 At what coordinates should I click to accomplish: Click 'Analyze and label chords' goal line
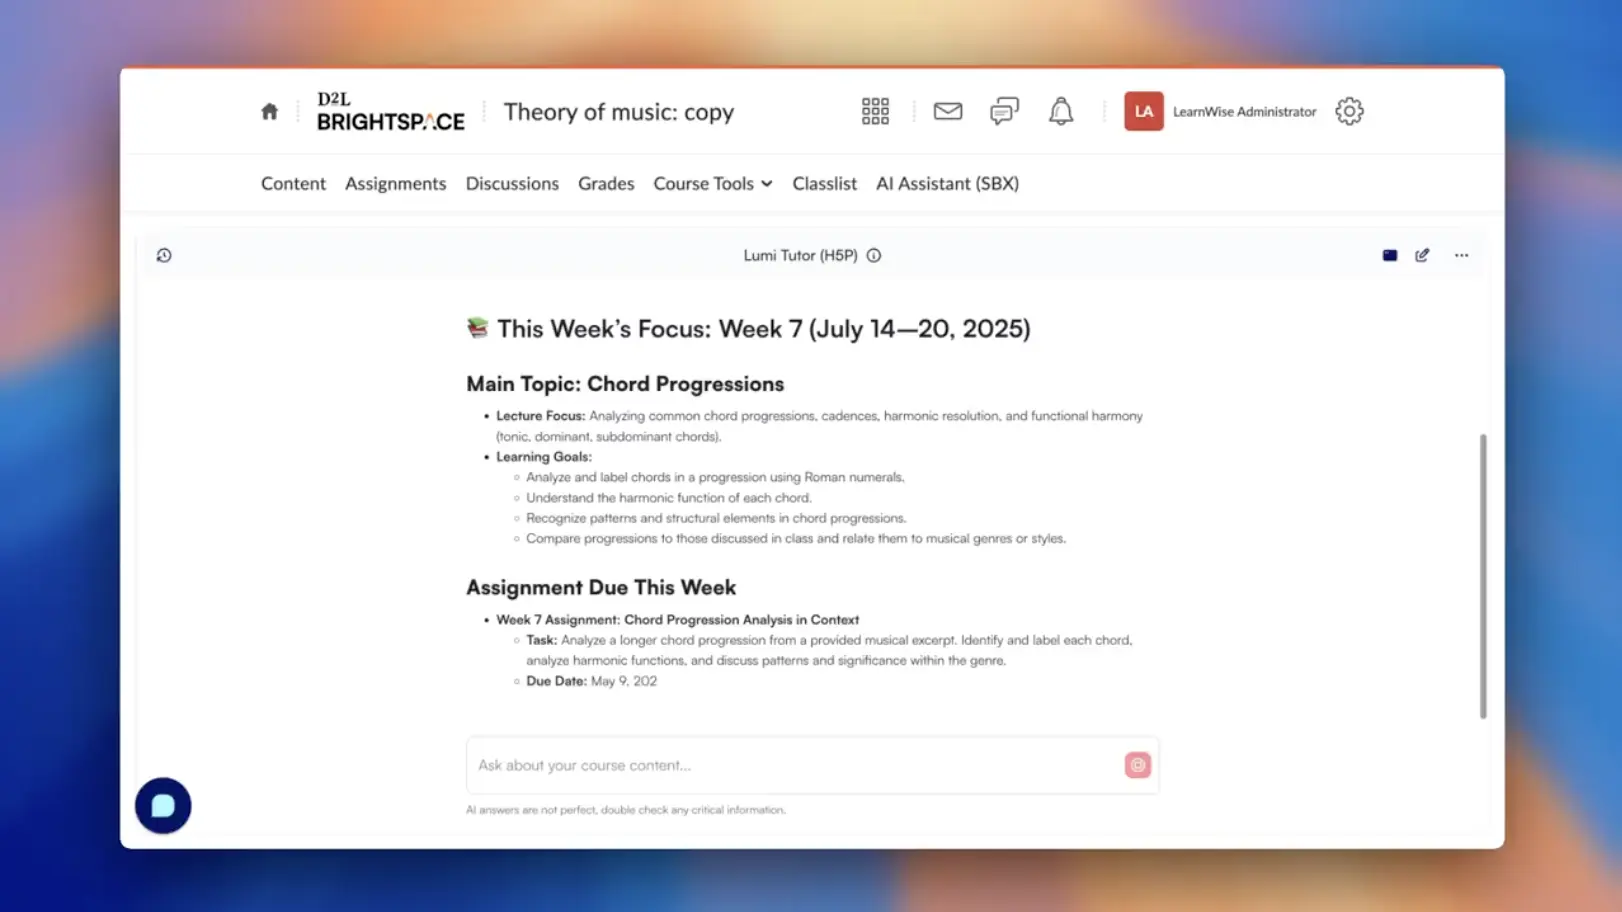pos(715,477)
